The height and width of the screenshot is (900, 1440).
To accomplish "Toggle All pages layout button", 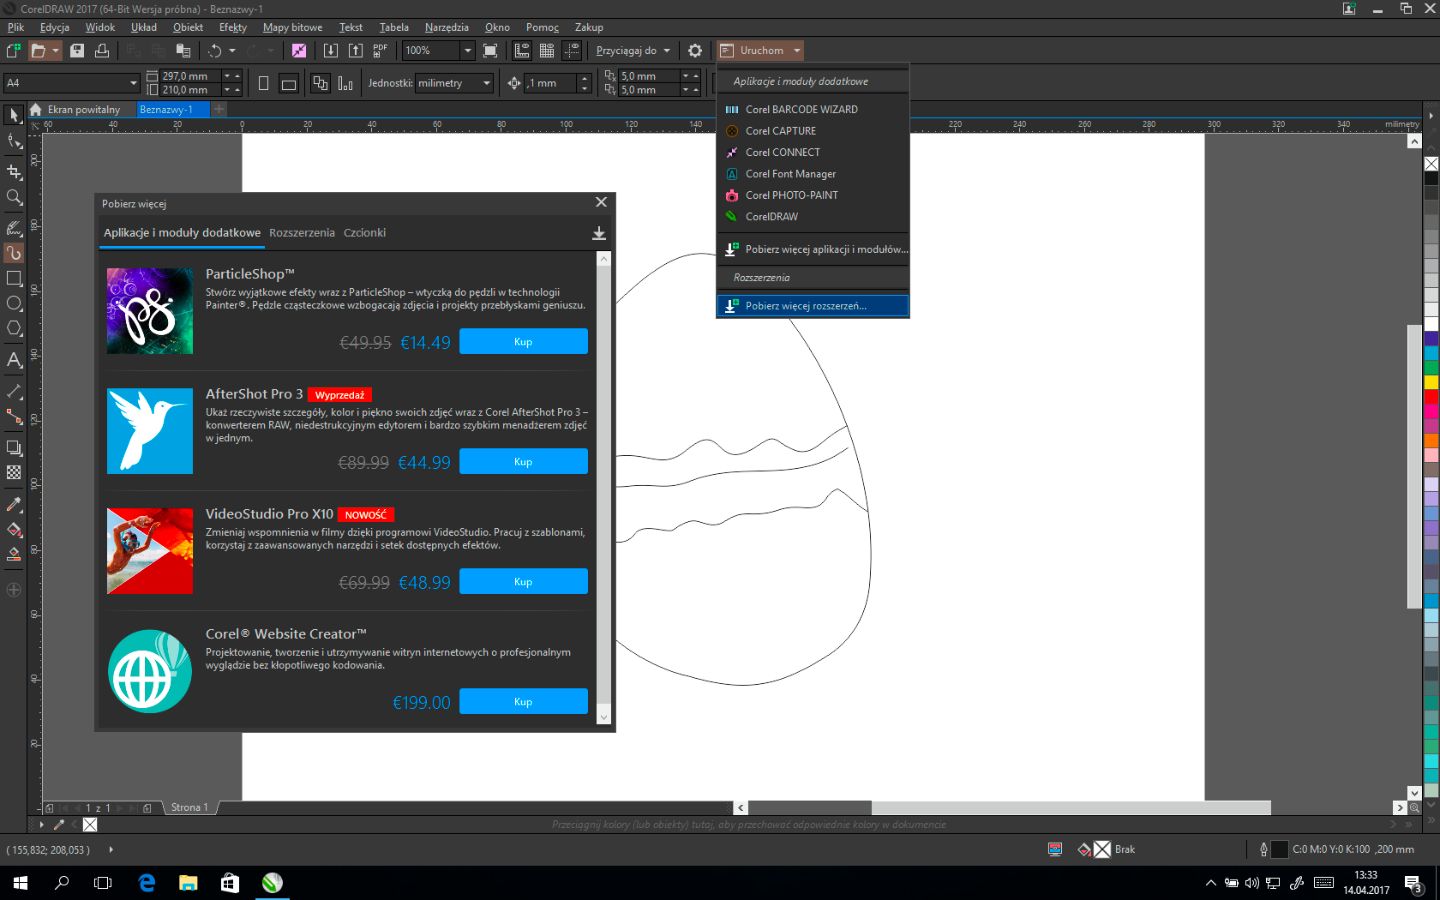I will pyautogui.click(x=320, y=83).
